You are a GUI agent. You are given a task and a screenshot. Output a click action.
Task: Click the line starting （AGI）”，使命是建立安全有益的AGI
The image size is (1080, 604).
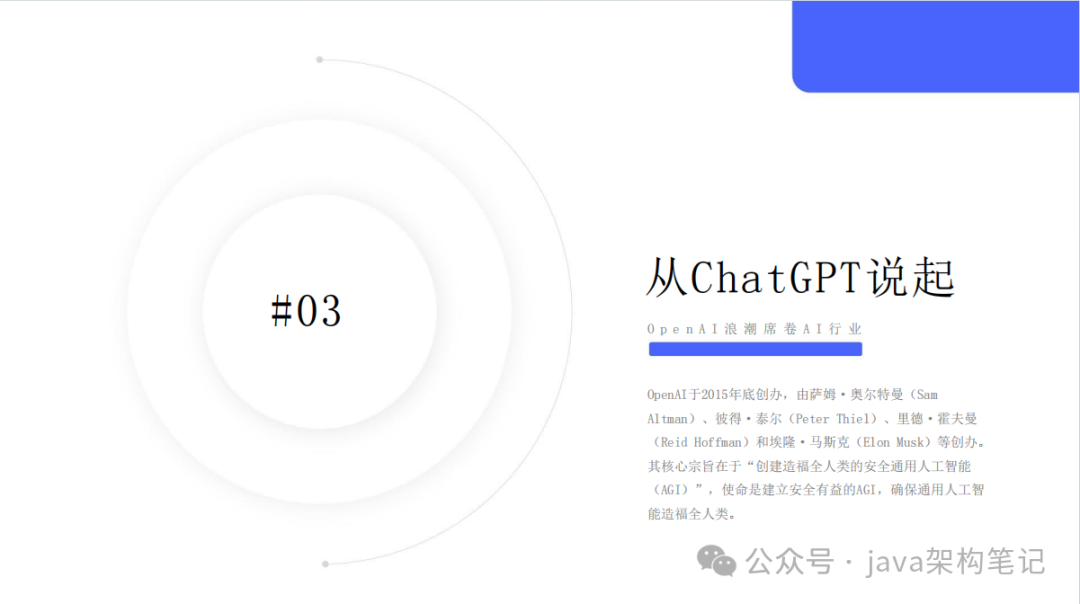[x=816, y=490]
